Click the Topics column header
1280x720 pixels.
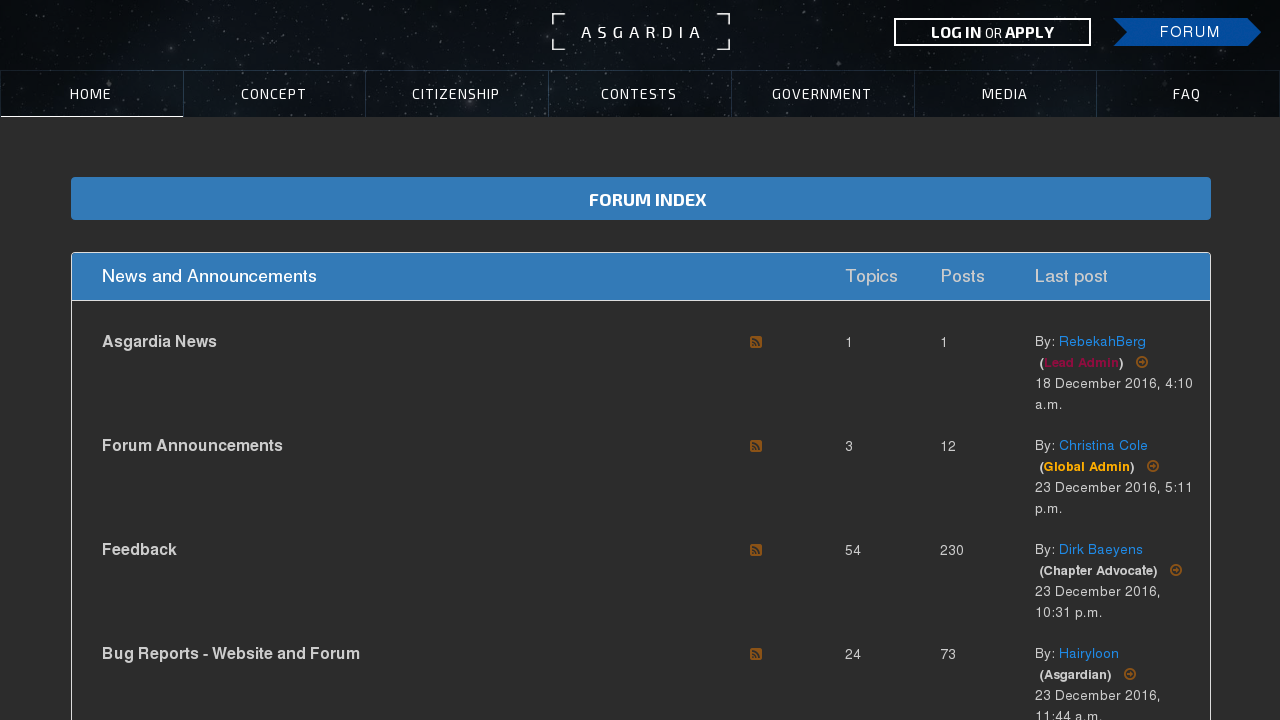point(871,276)
